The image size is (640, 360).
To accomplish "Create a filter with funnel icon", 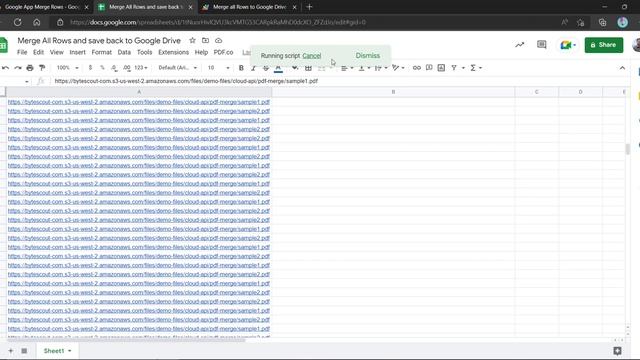I will tap(454, 68).
